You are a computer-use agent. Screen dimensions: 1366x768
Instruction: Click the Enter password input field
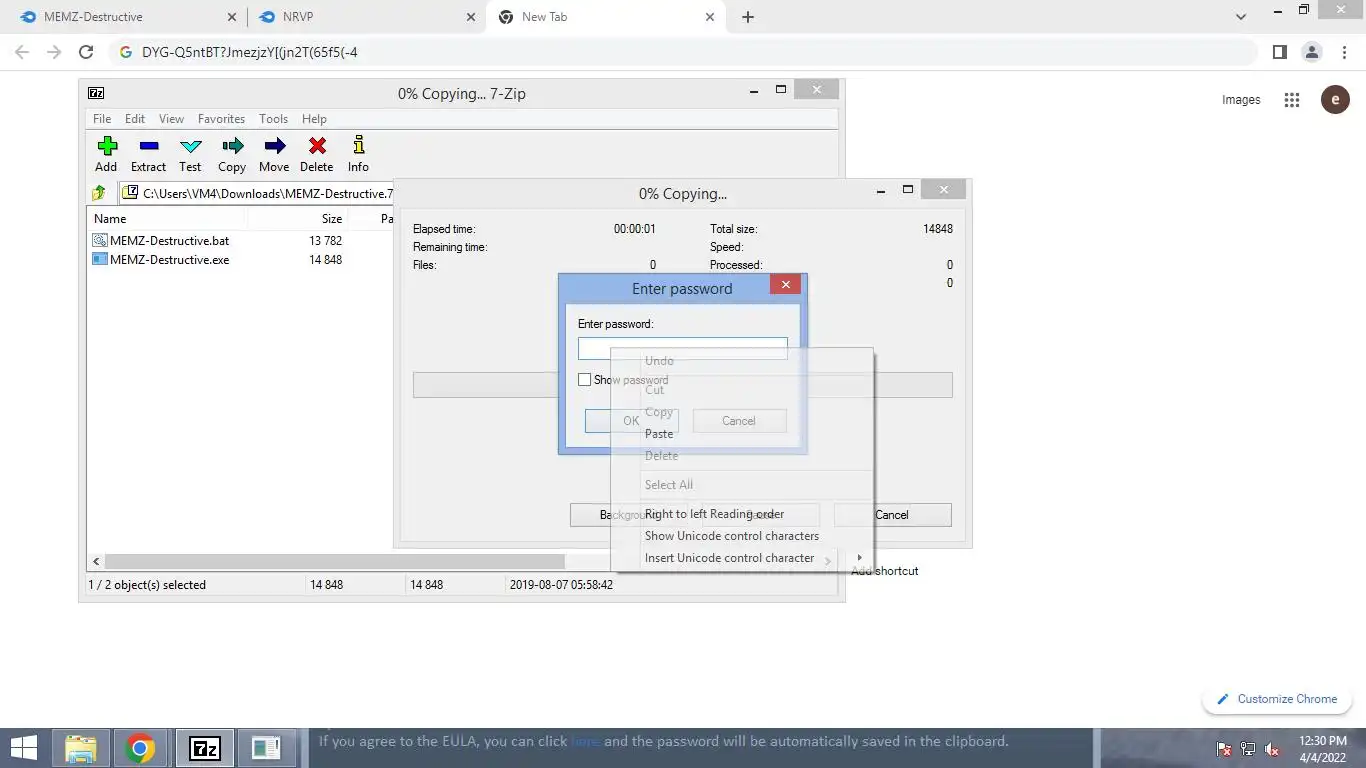(x=683, y=348)
